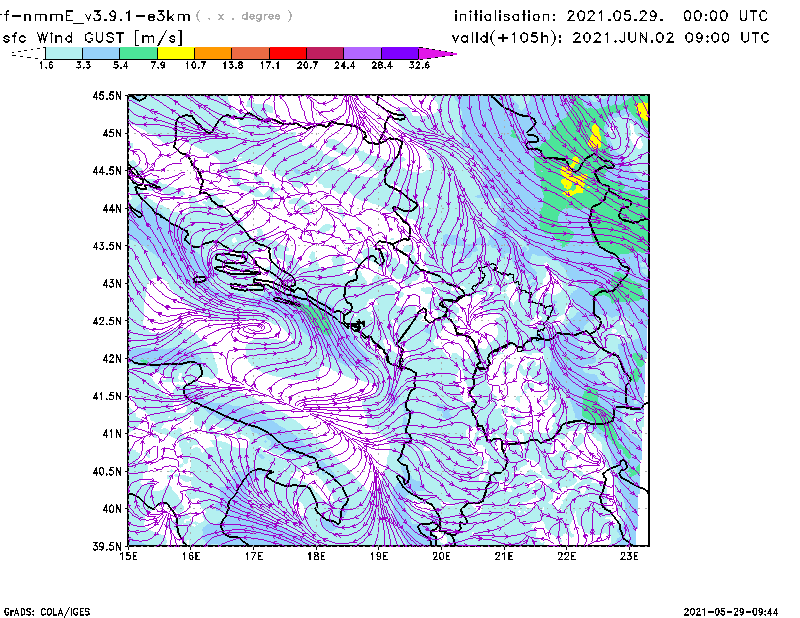This screenshot has width=800, height=618.
Task: Click the "45N" latitude label
Action: click(112, 133)
